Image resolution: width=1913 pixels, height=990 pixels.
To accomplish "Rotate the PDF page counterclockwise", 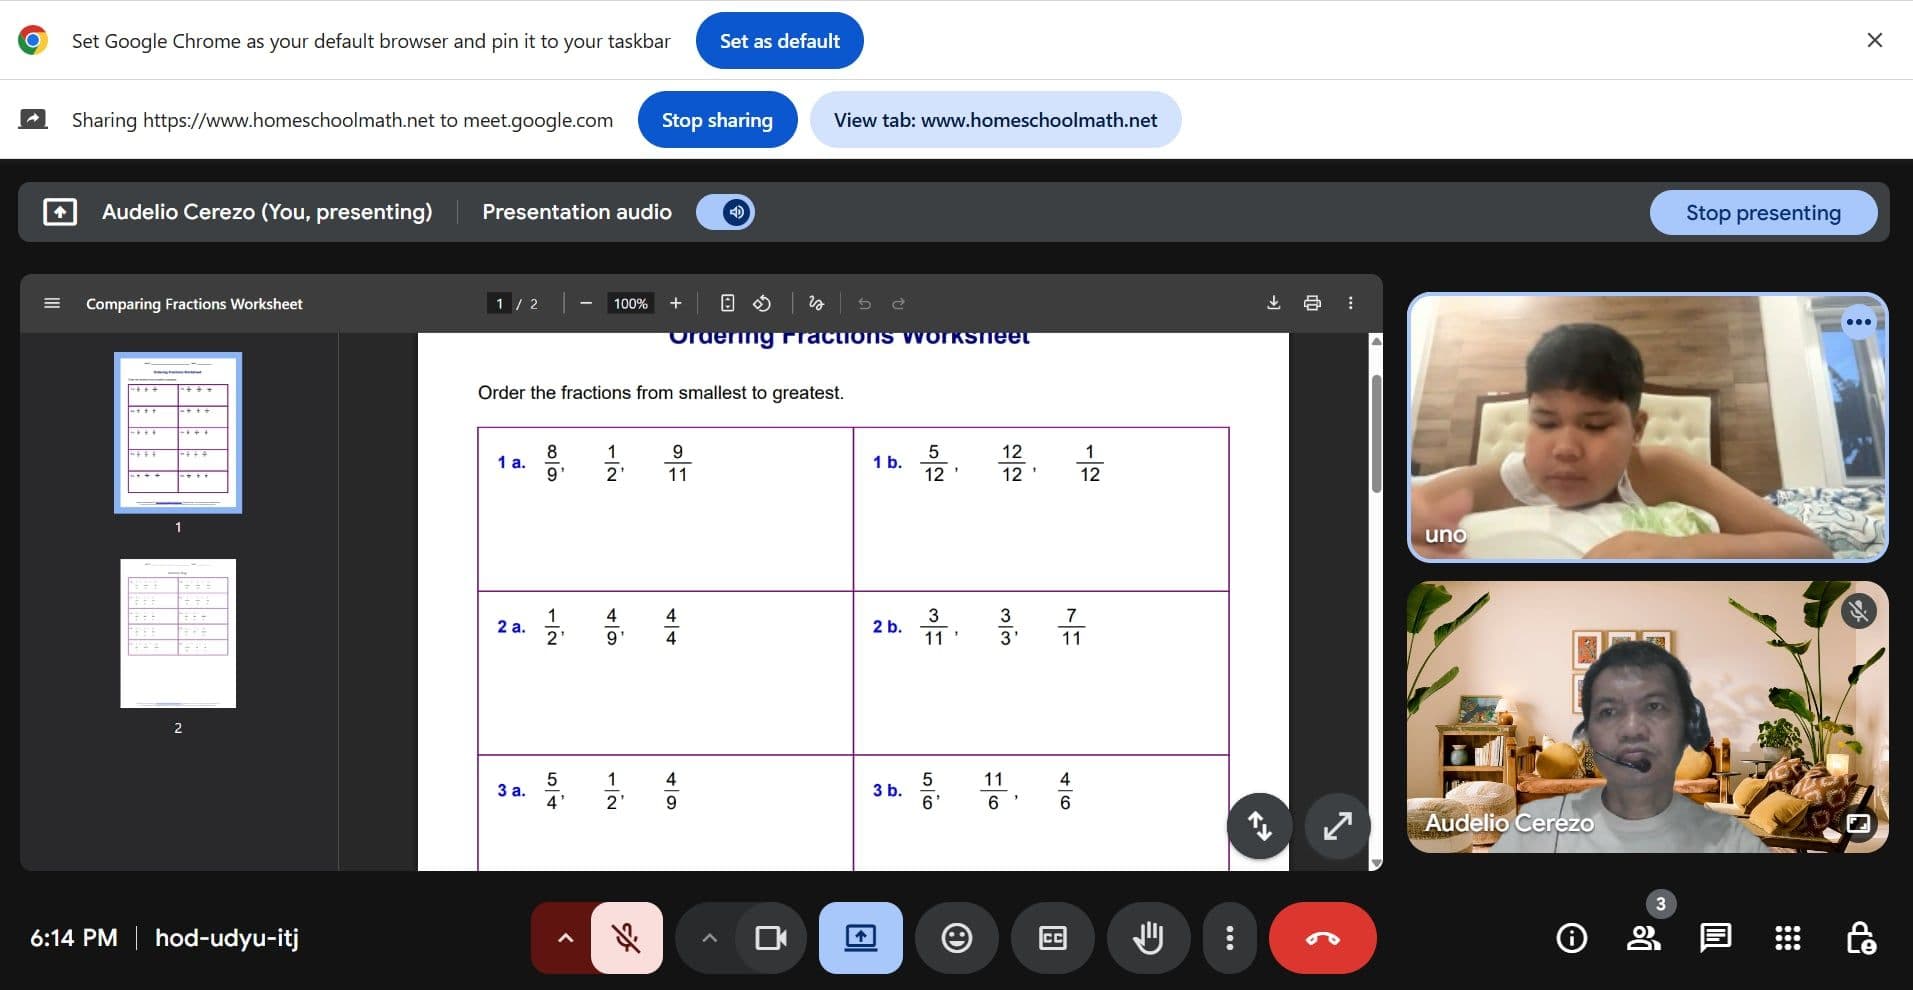I will tap(762, 303).
